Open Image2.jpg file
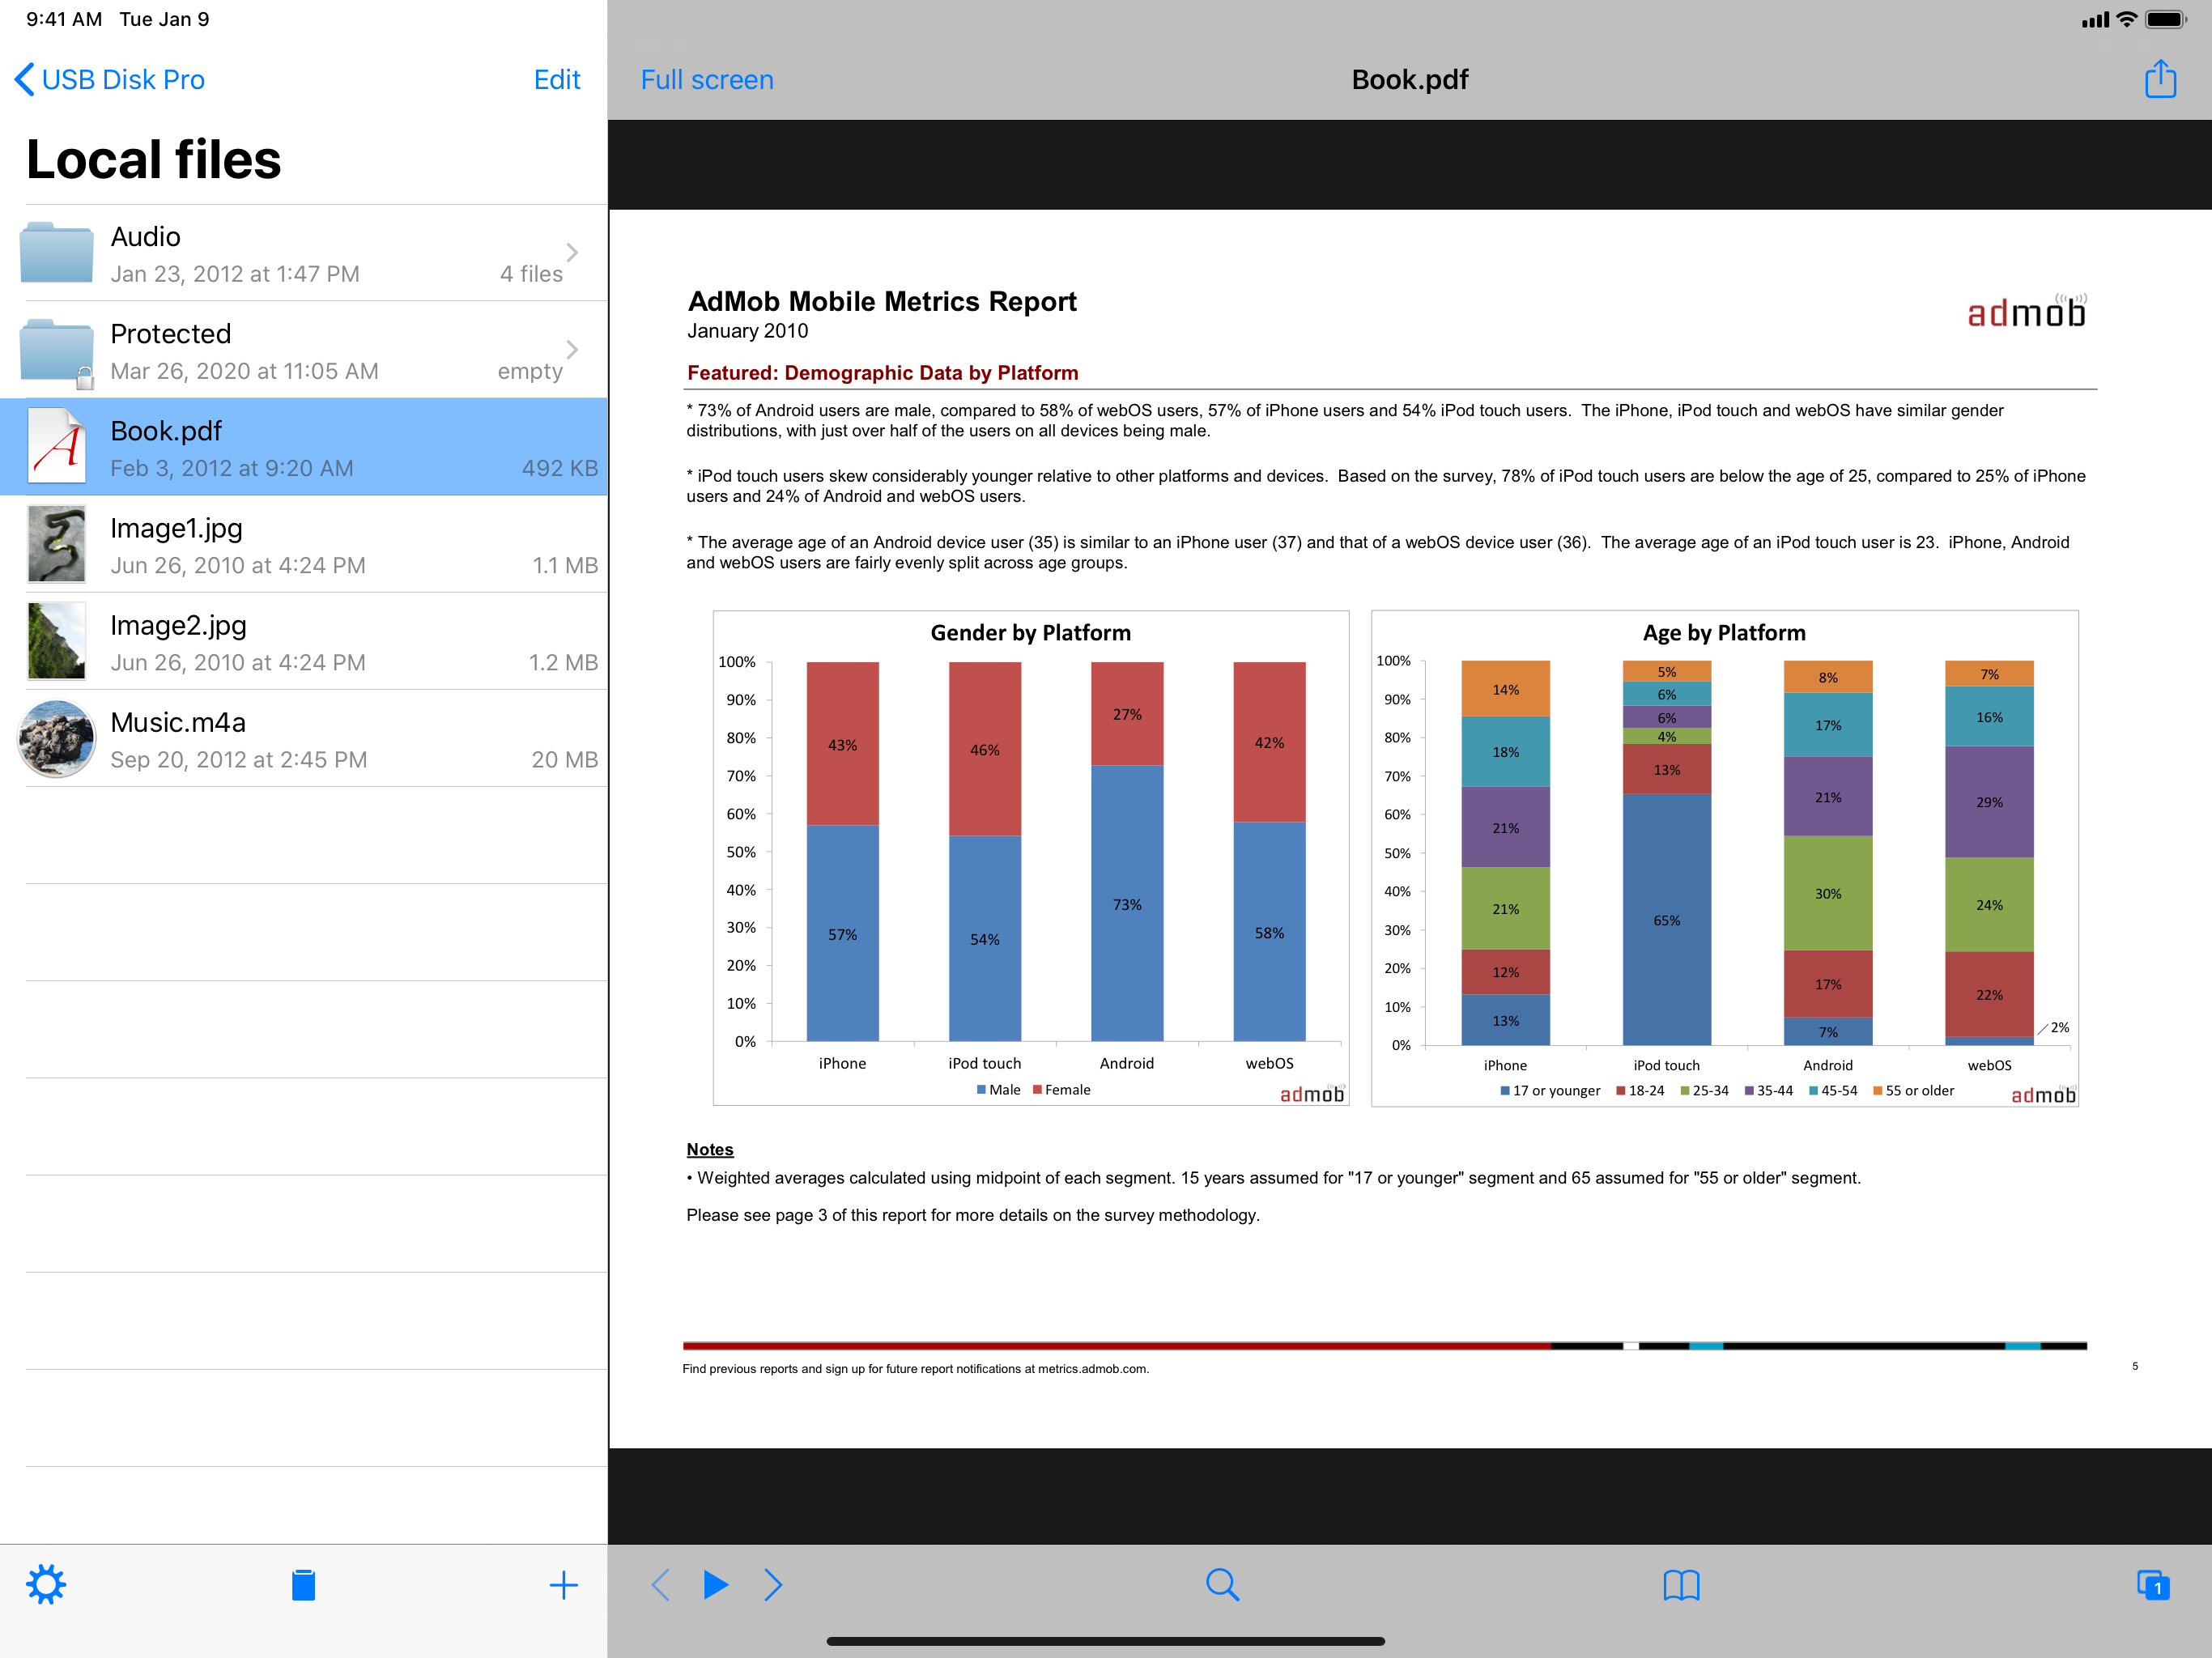Screen dimensions: 2212x1658 point(304,641)
